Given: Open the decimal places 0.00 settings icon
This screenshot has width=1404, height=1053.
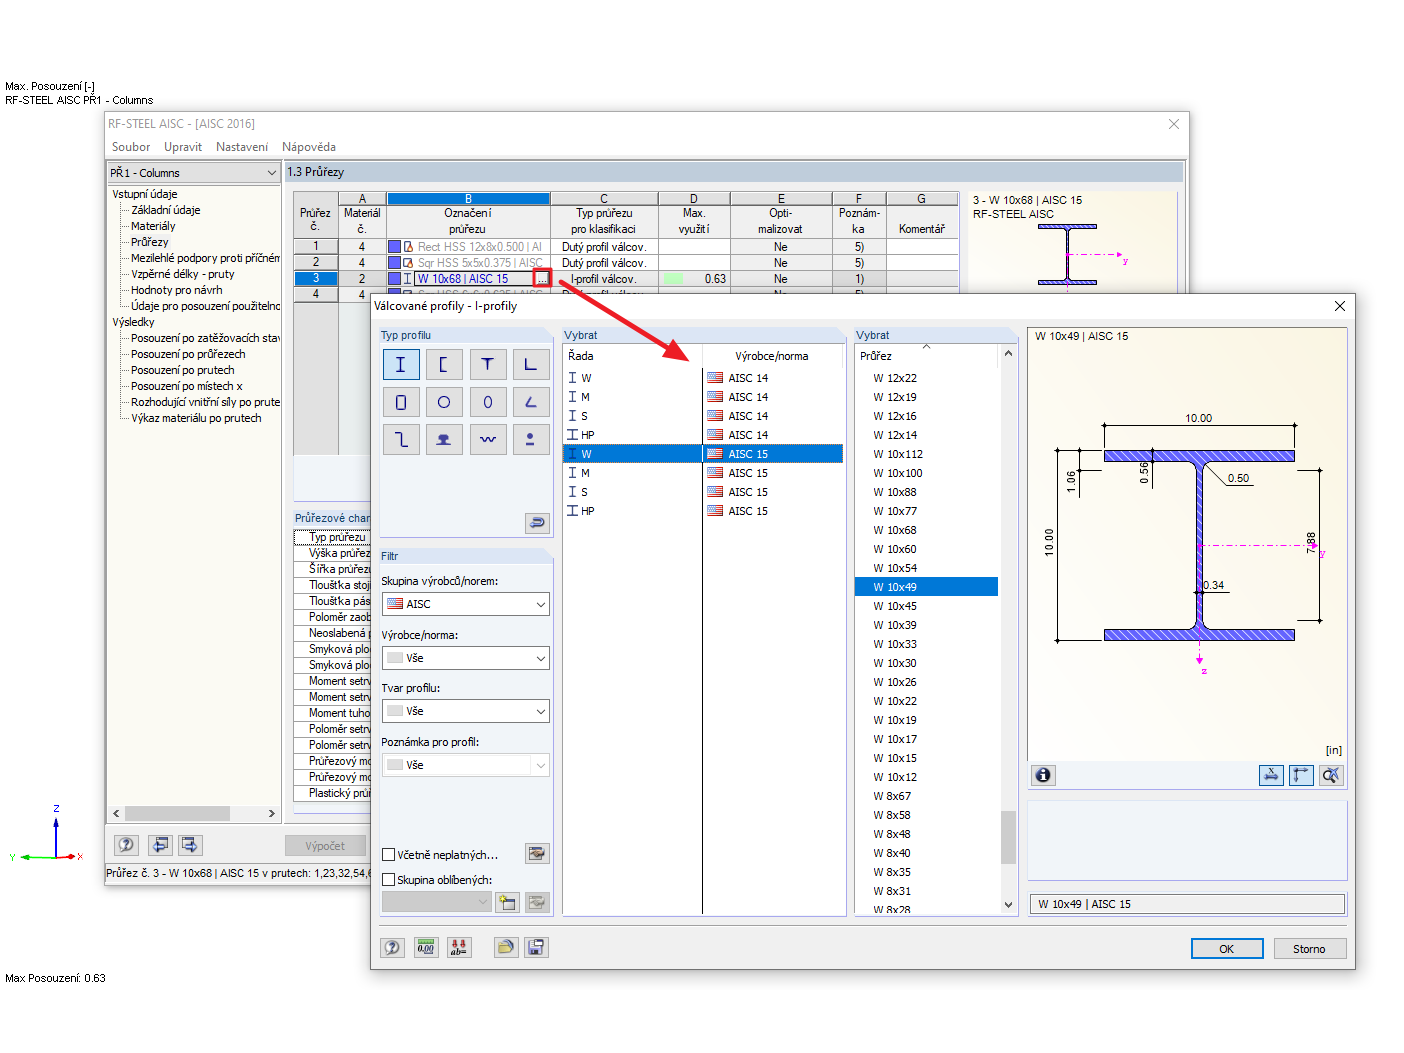Looking at the screenshot, I should [426, 948].
